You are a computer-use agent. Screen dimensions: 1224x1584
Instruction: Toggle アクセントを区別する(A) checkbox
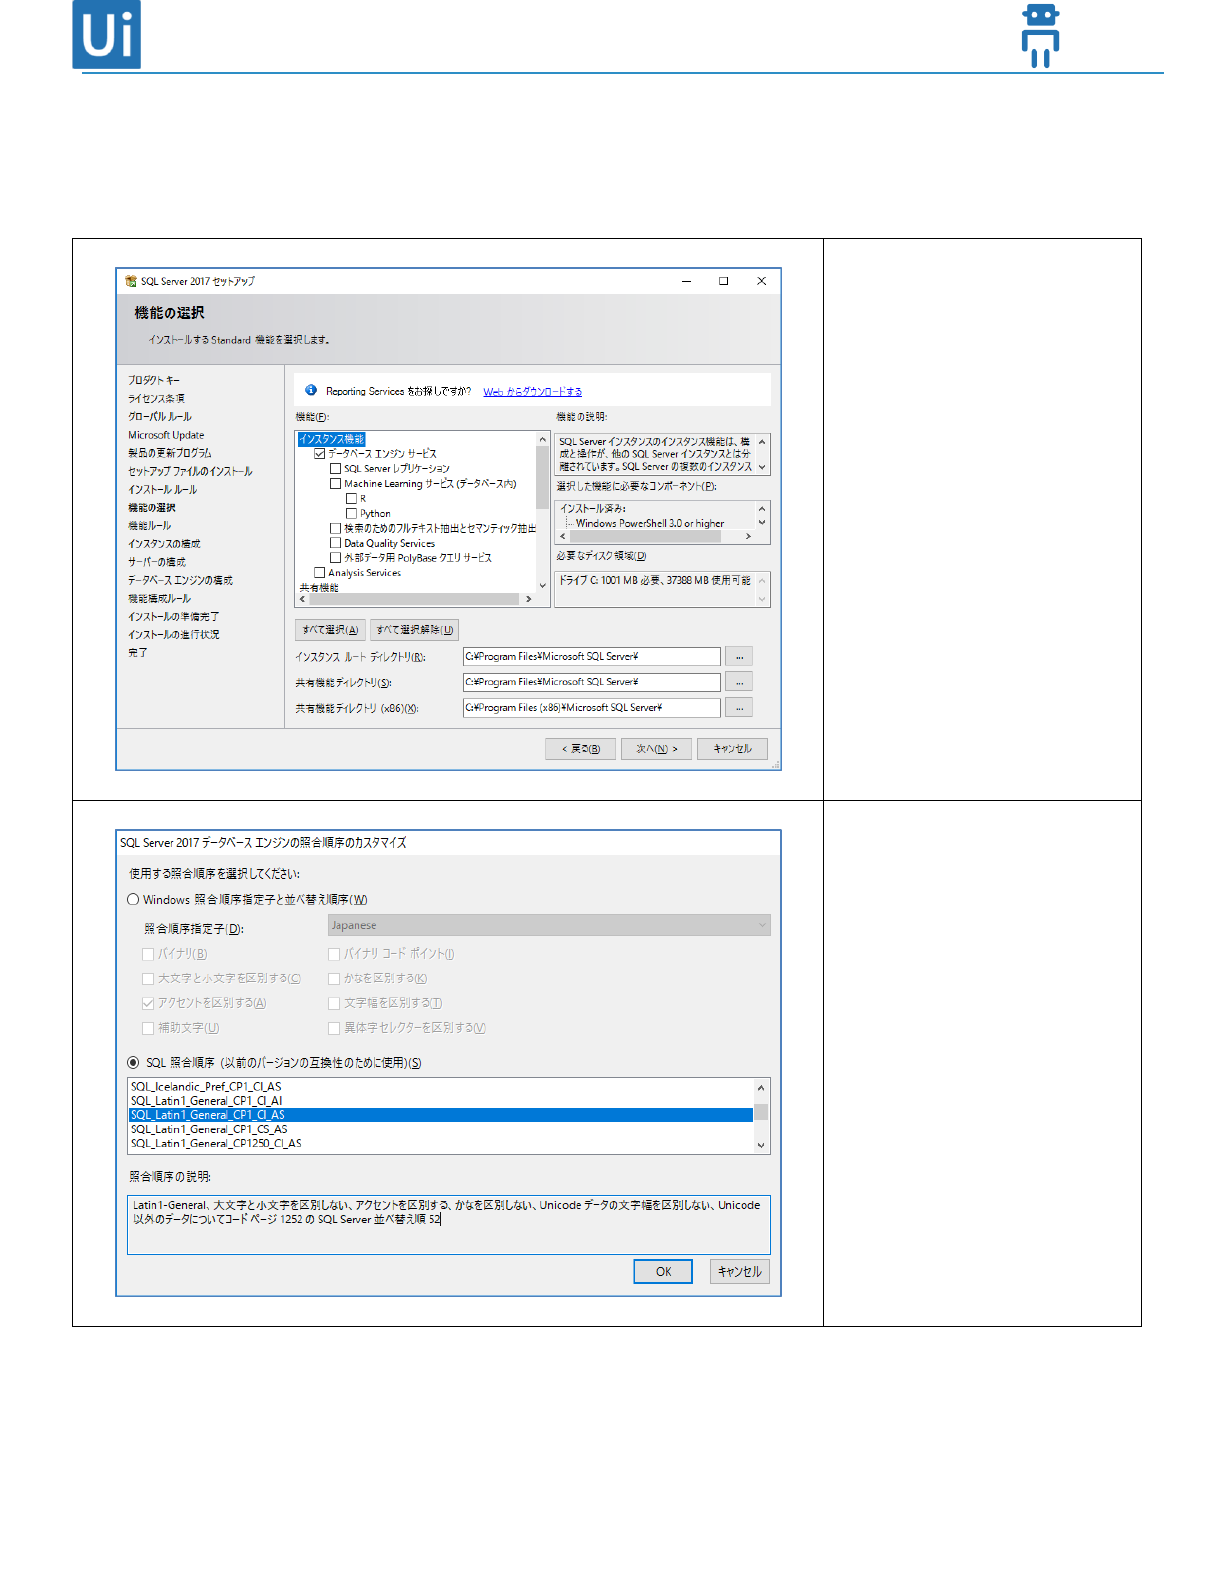point(148,1003)
